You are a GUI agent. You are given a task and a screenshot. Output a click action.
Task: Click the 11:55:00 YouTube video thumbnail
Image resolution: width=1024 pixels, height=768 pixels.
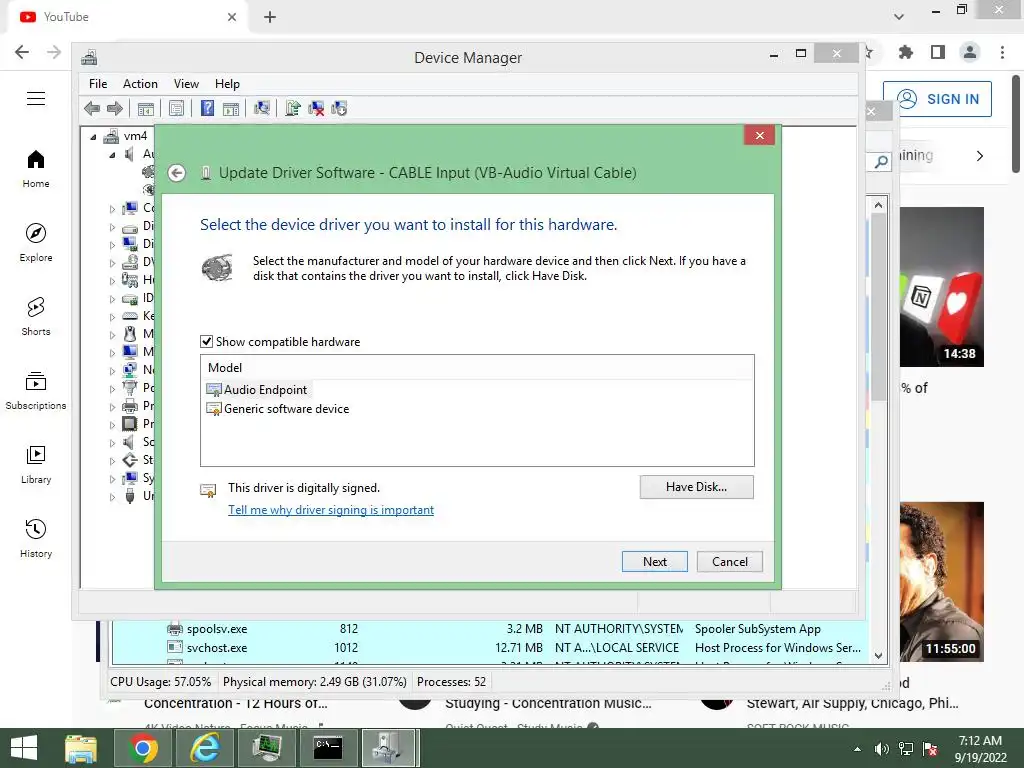[941, 582]
